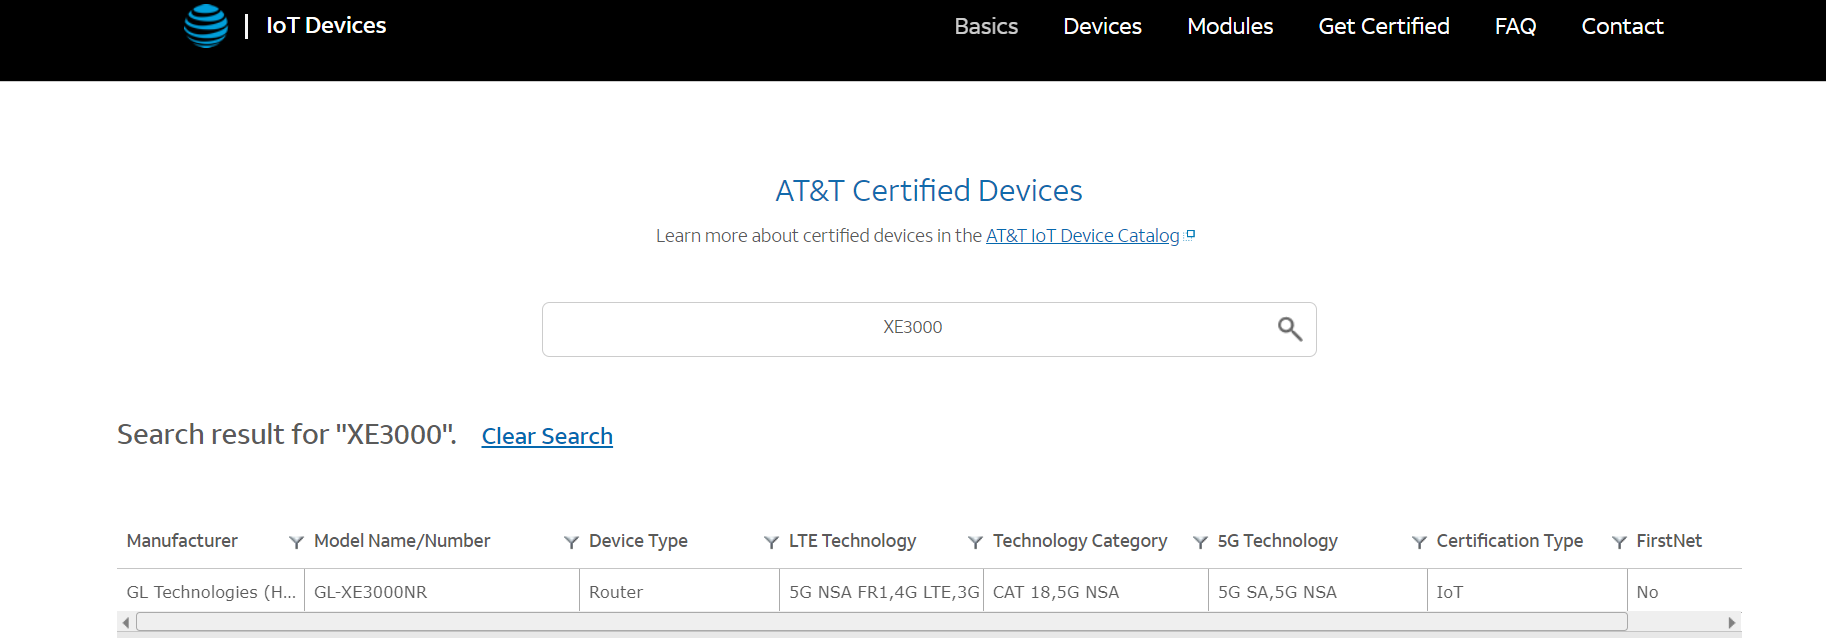The image size is (1826, 638).
Task: Open the Devices nav item
Action: click(x=1102, y=26)
